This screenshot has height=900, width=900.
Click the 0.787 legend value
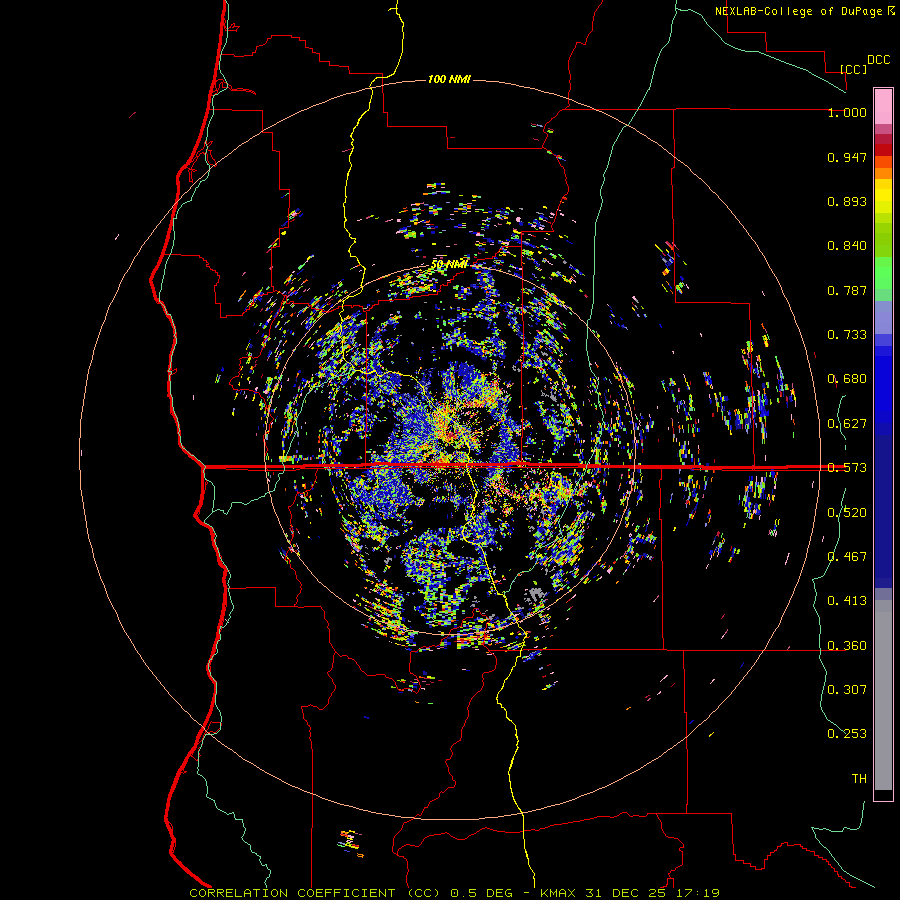[847, 290]
